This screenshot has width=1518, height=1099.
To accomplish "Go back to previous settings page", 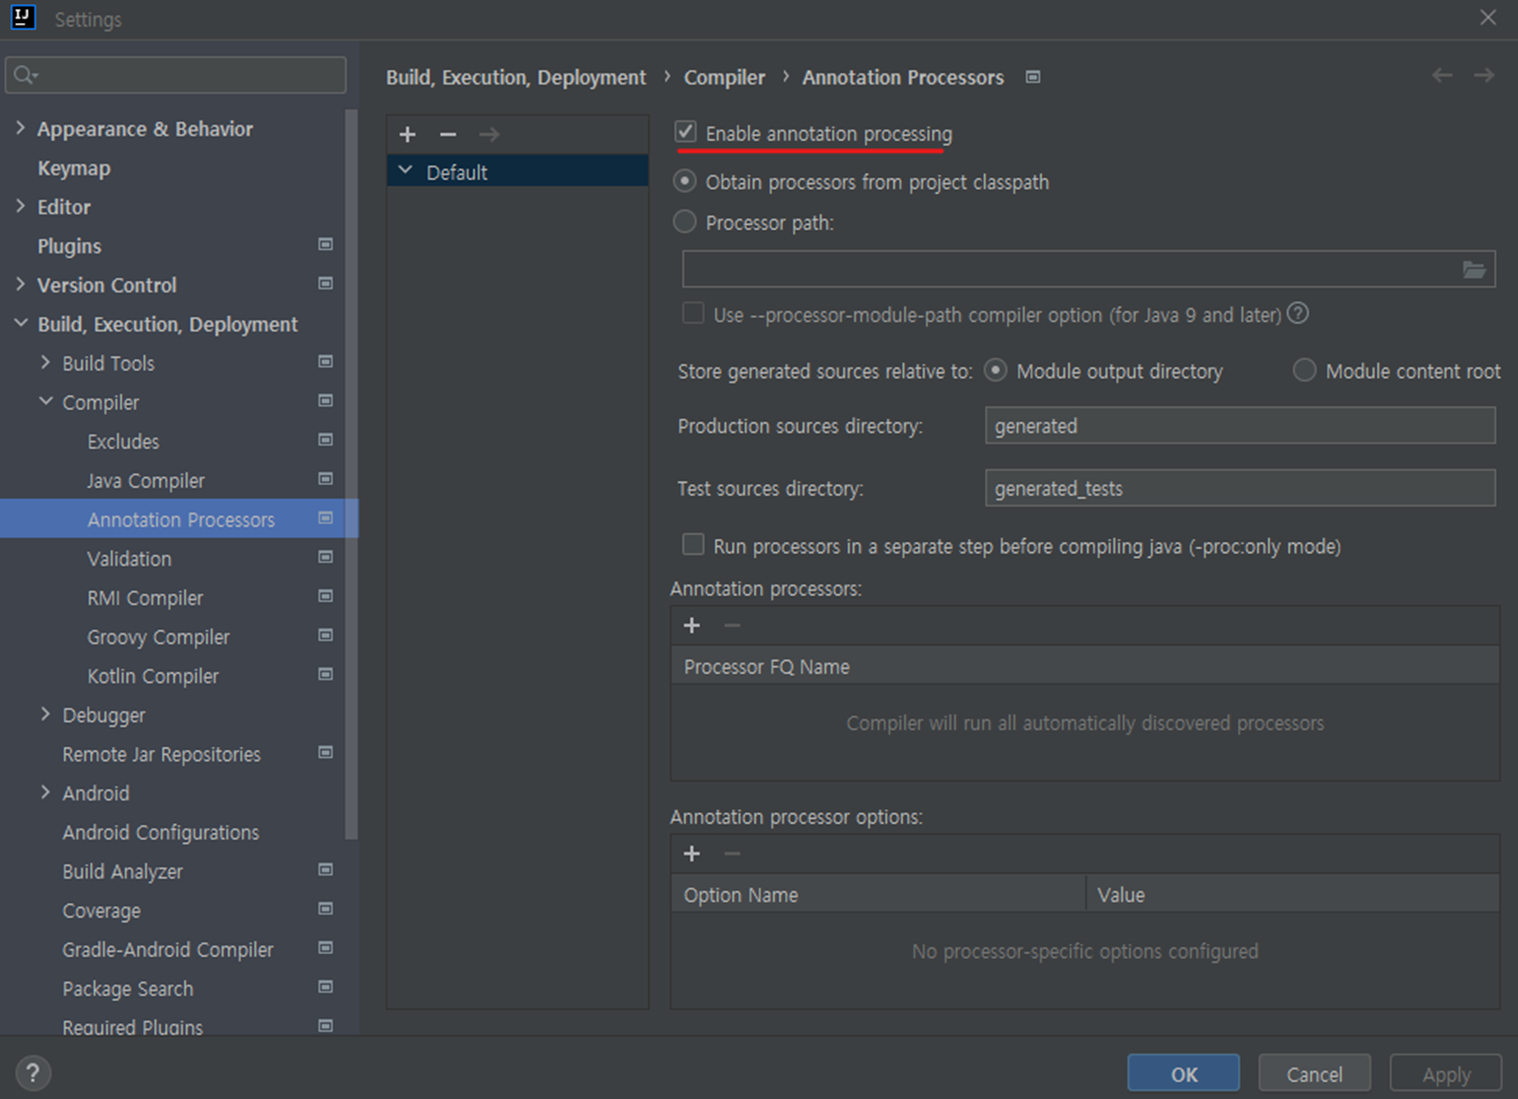I will point(1442,76).
